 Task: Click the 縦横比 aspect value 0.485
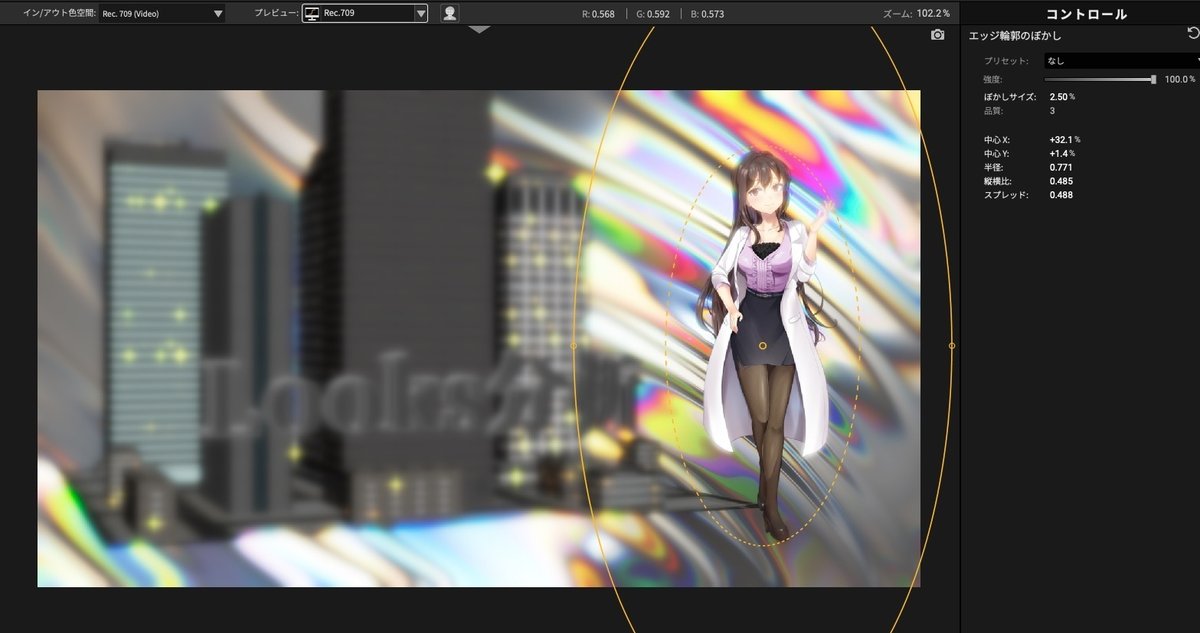pos(1061,181)
